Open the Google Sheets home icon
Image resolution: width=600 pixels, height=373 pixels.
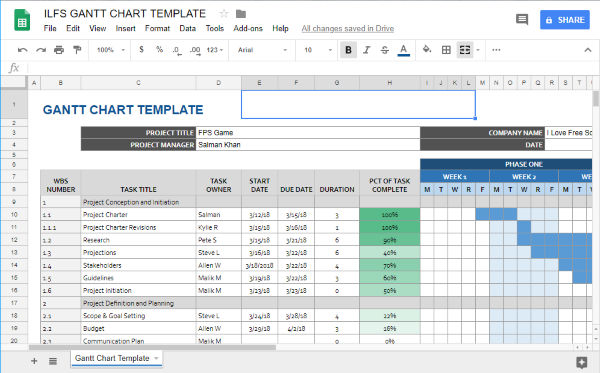(x=22, y=20)
